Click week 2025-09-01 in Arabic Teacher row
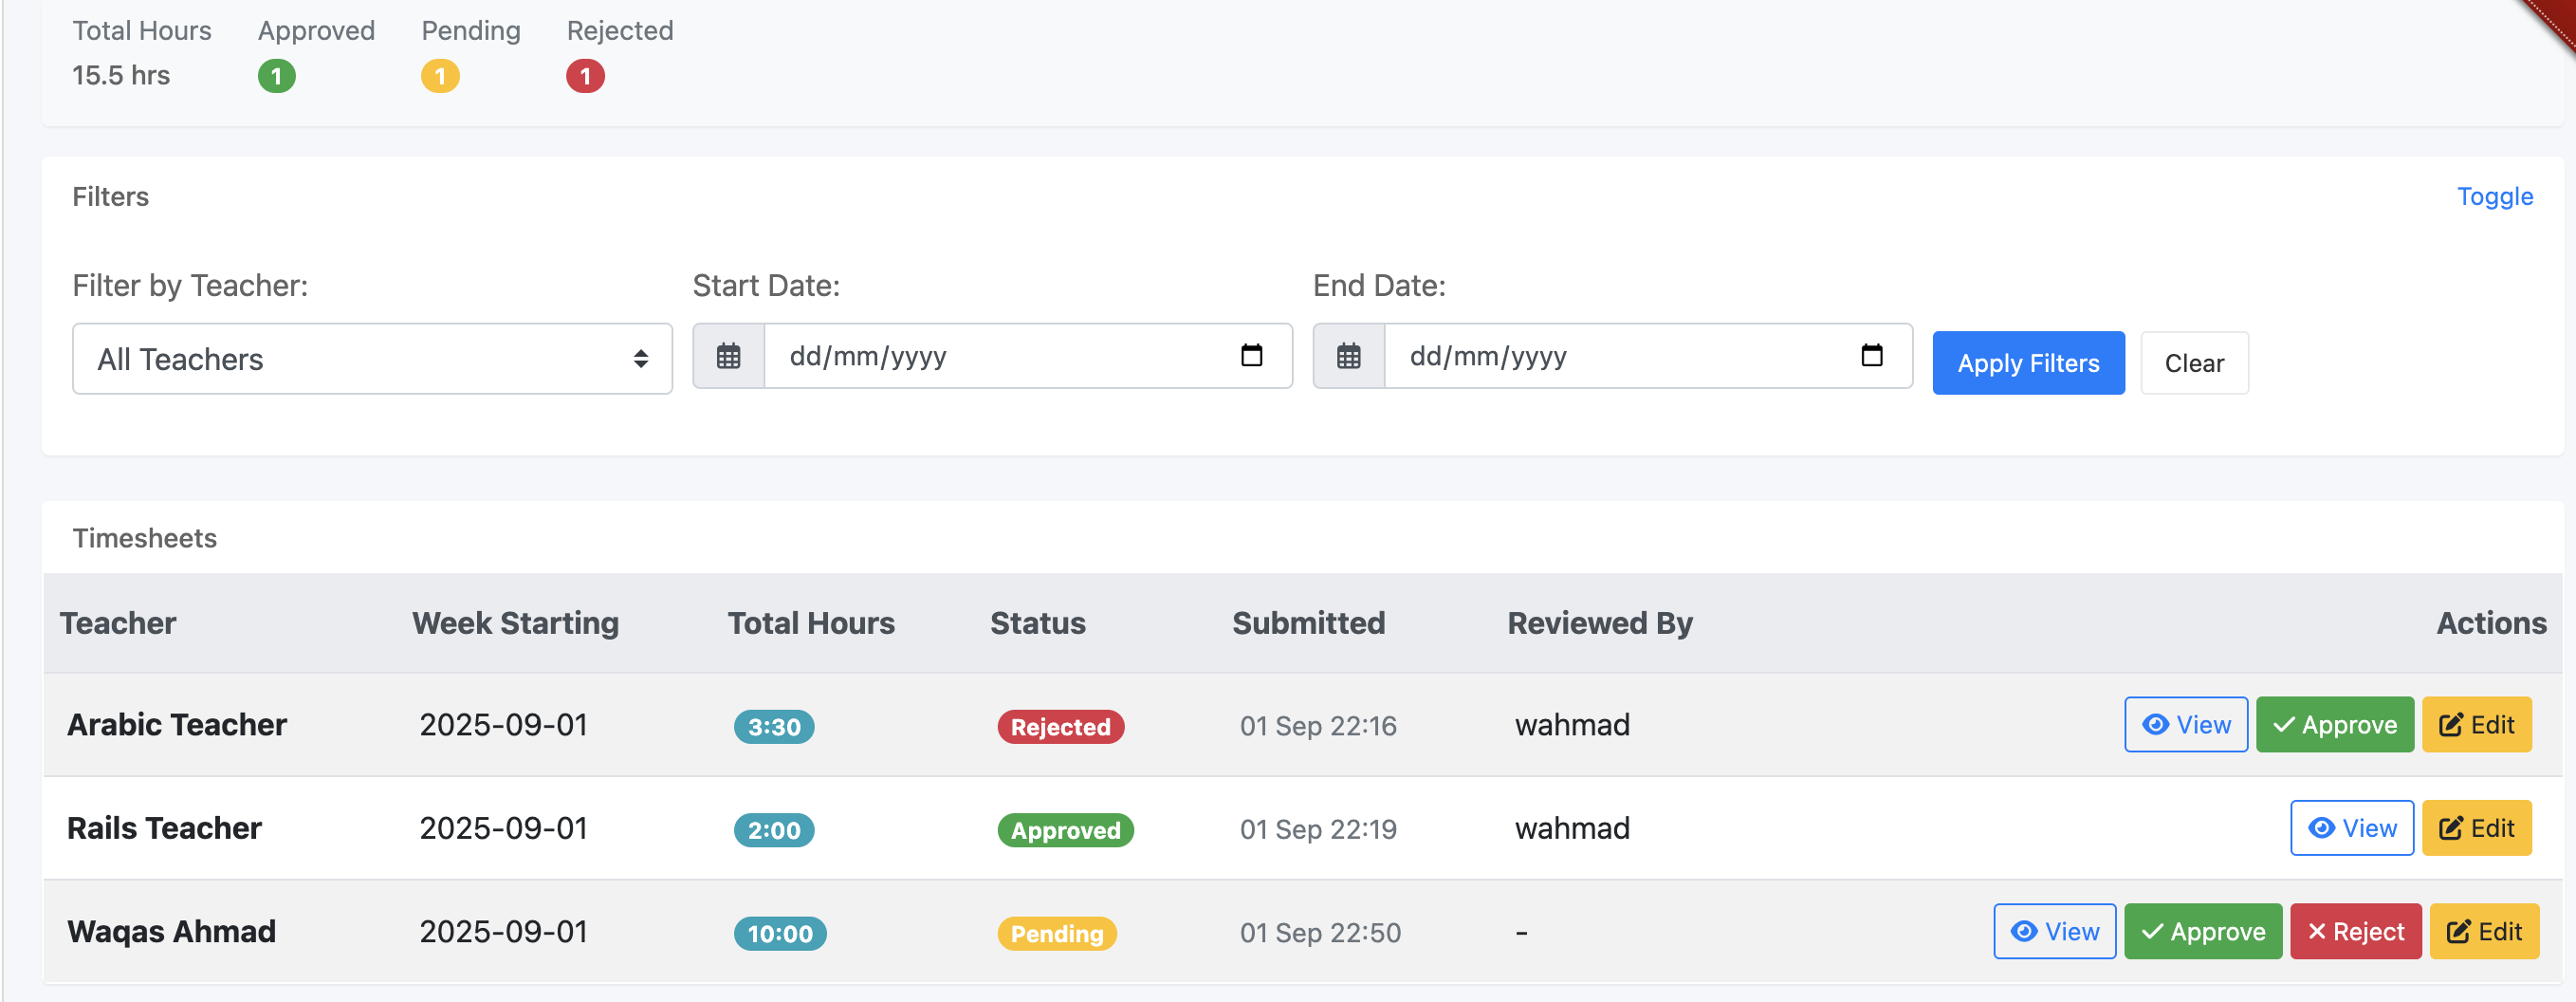The width and height of the screenshot is (2576, 1002). 503,724
